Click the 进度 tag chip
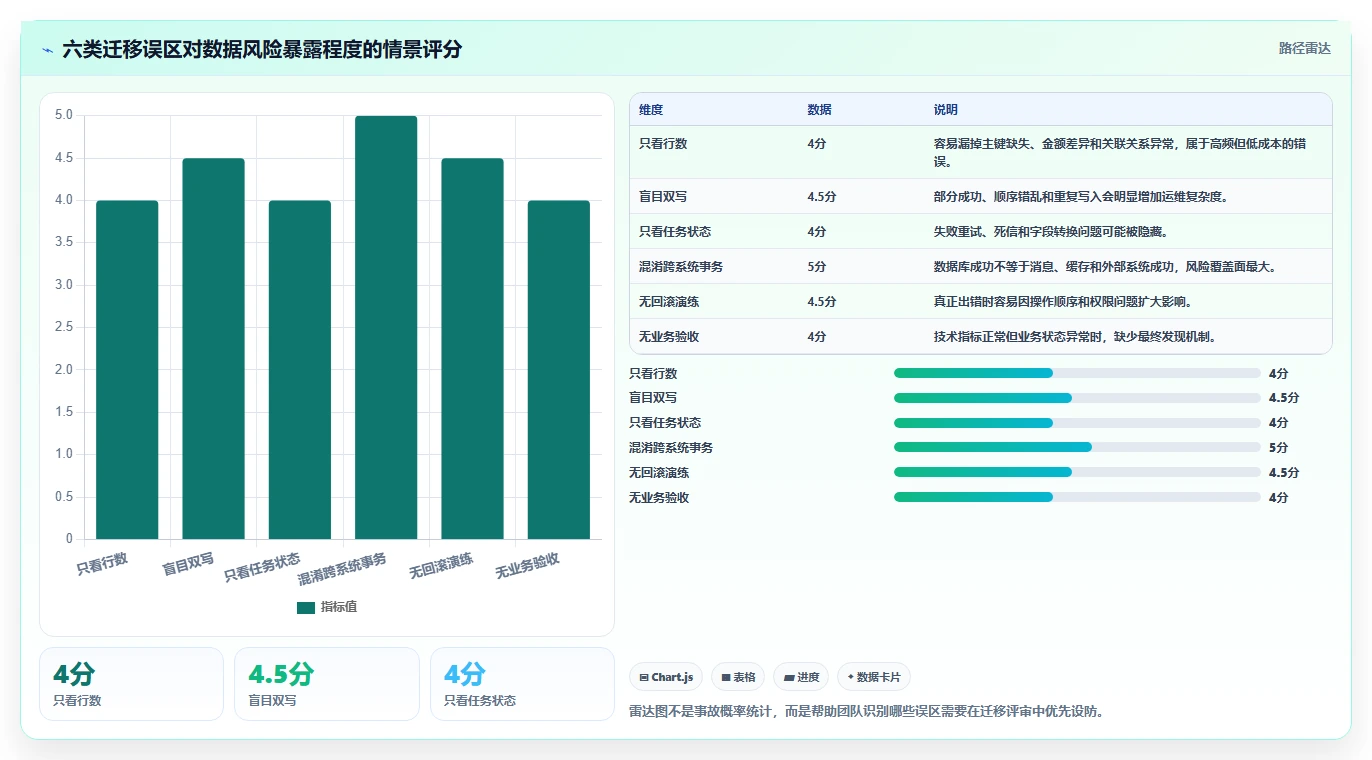Screen dimensions: 1372x760 click(x=801, y=677)
